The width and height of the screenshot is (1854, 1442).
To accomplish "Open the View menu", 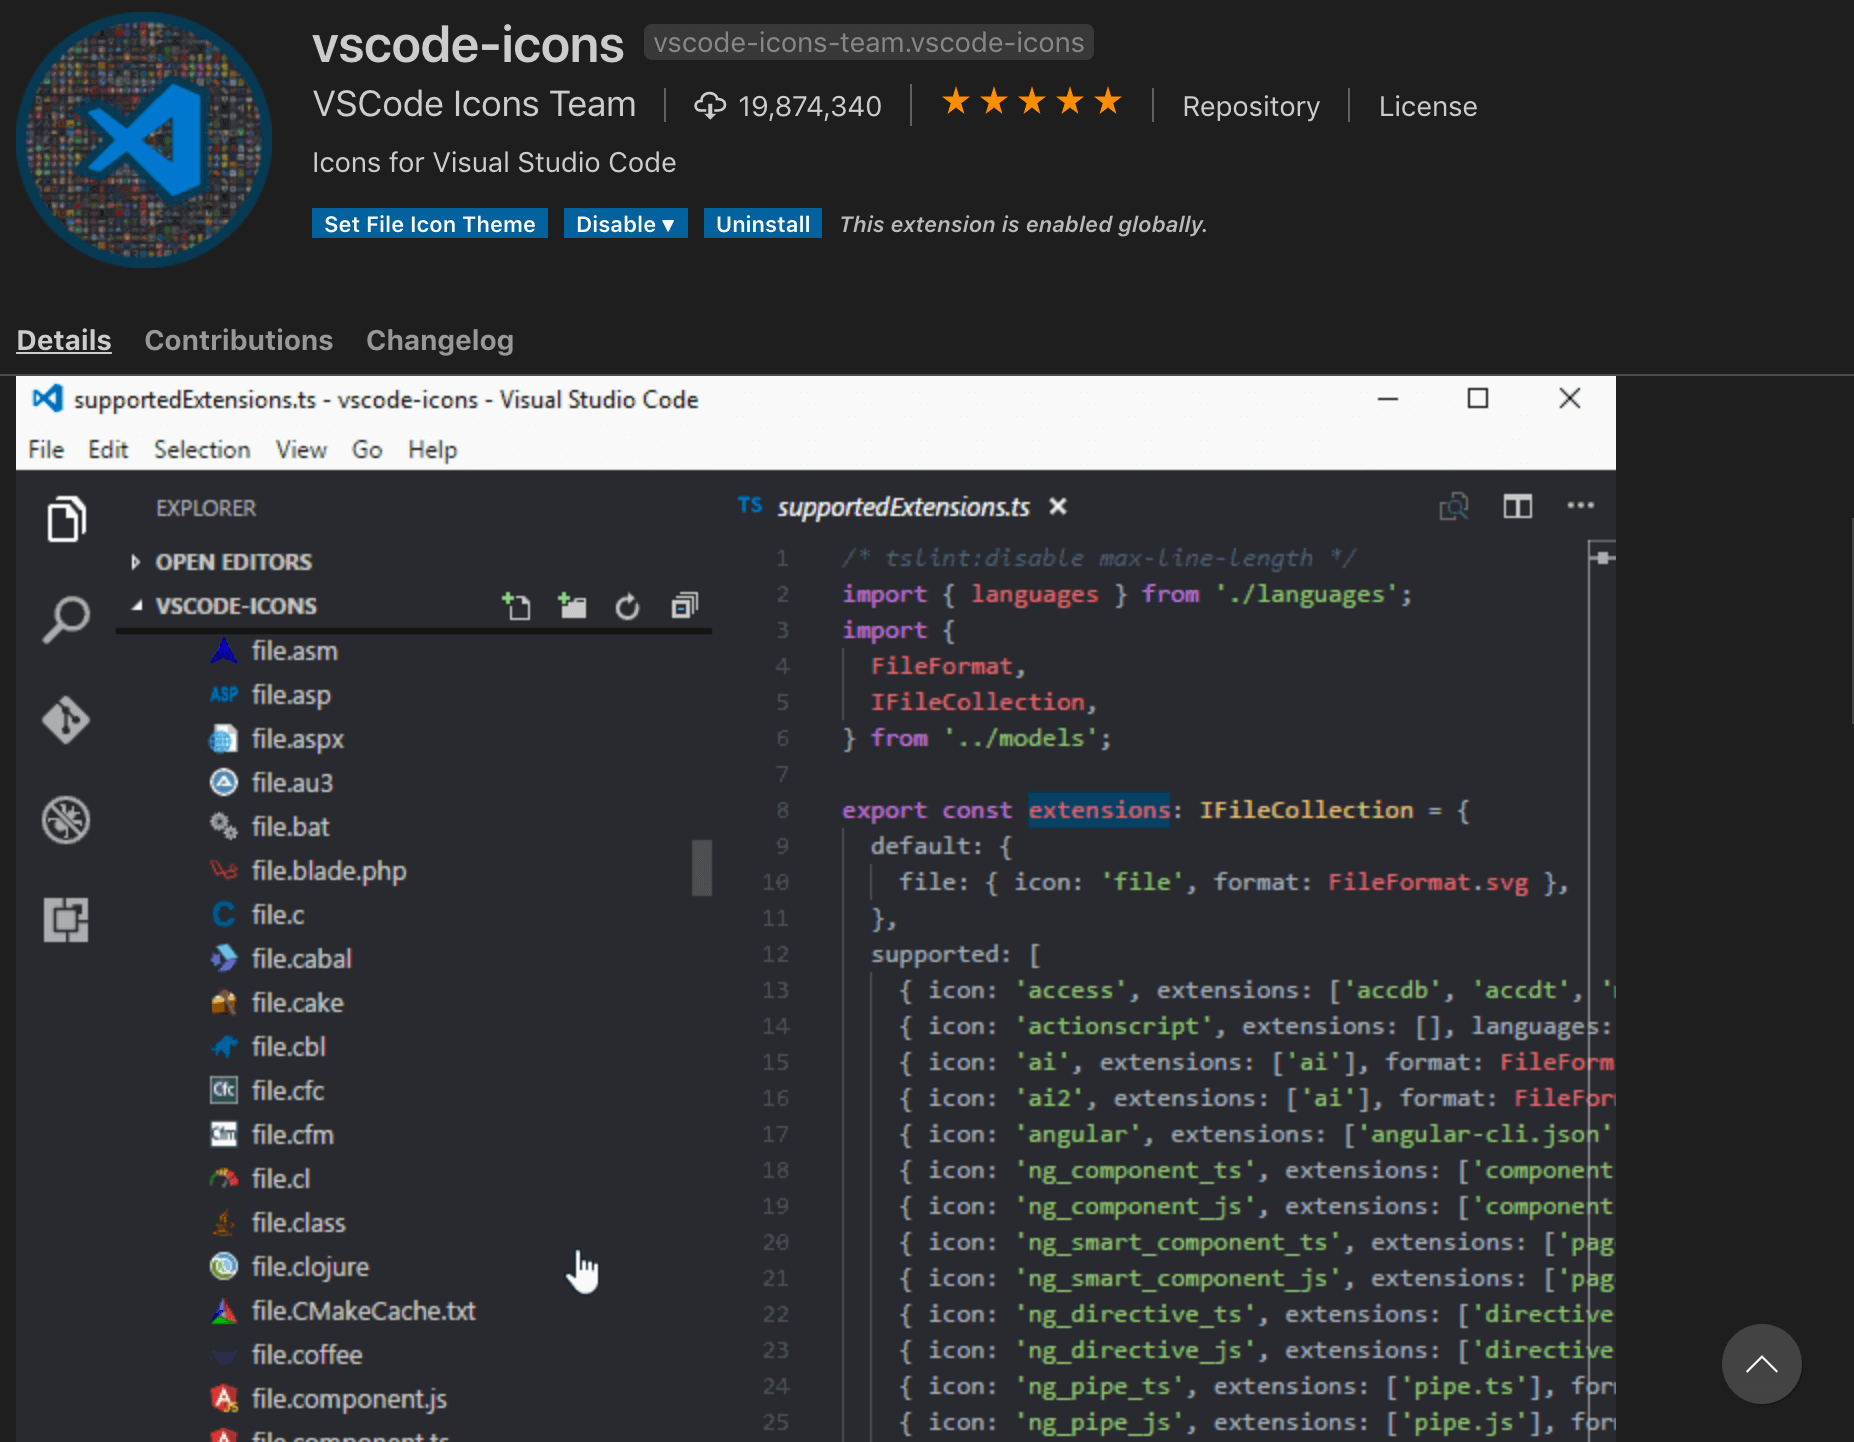I will tap(301, 449).
